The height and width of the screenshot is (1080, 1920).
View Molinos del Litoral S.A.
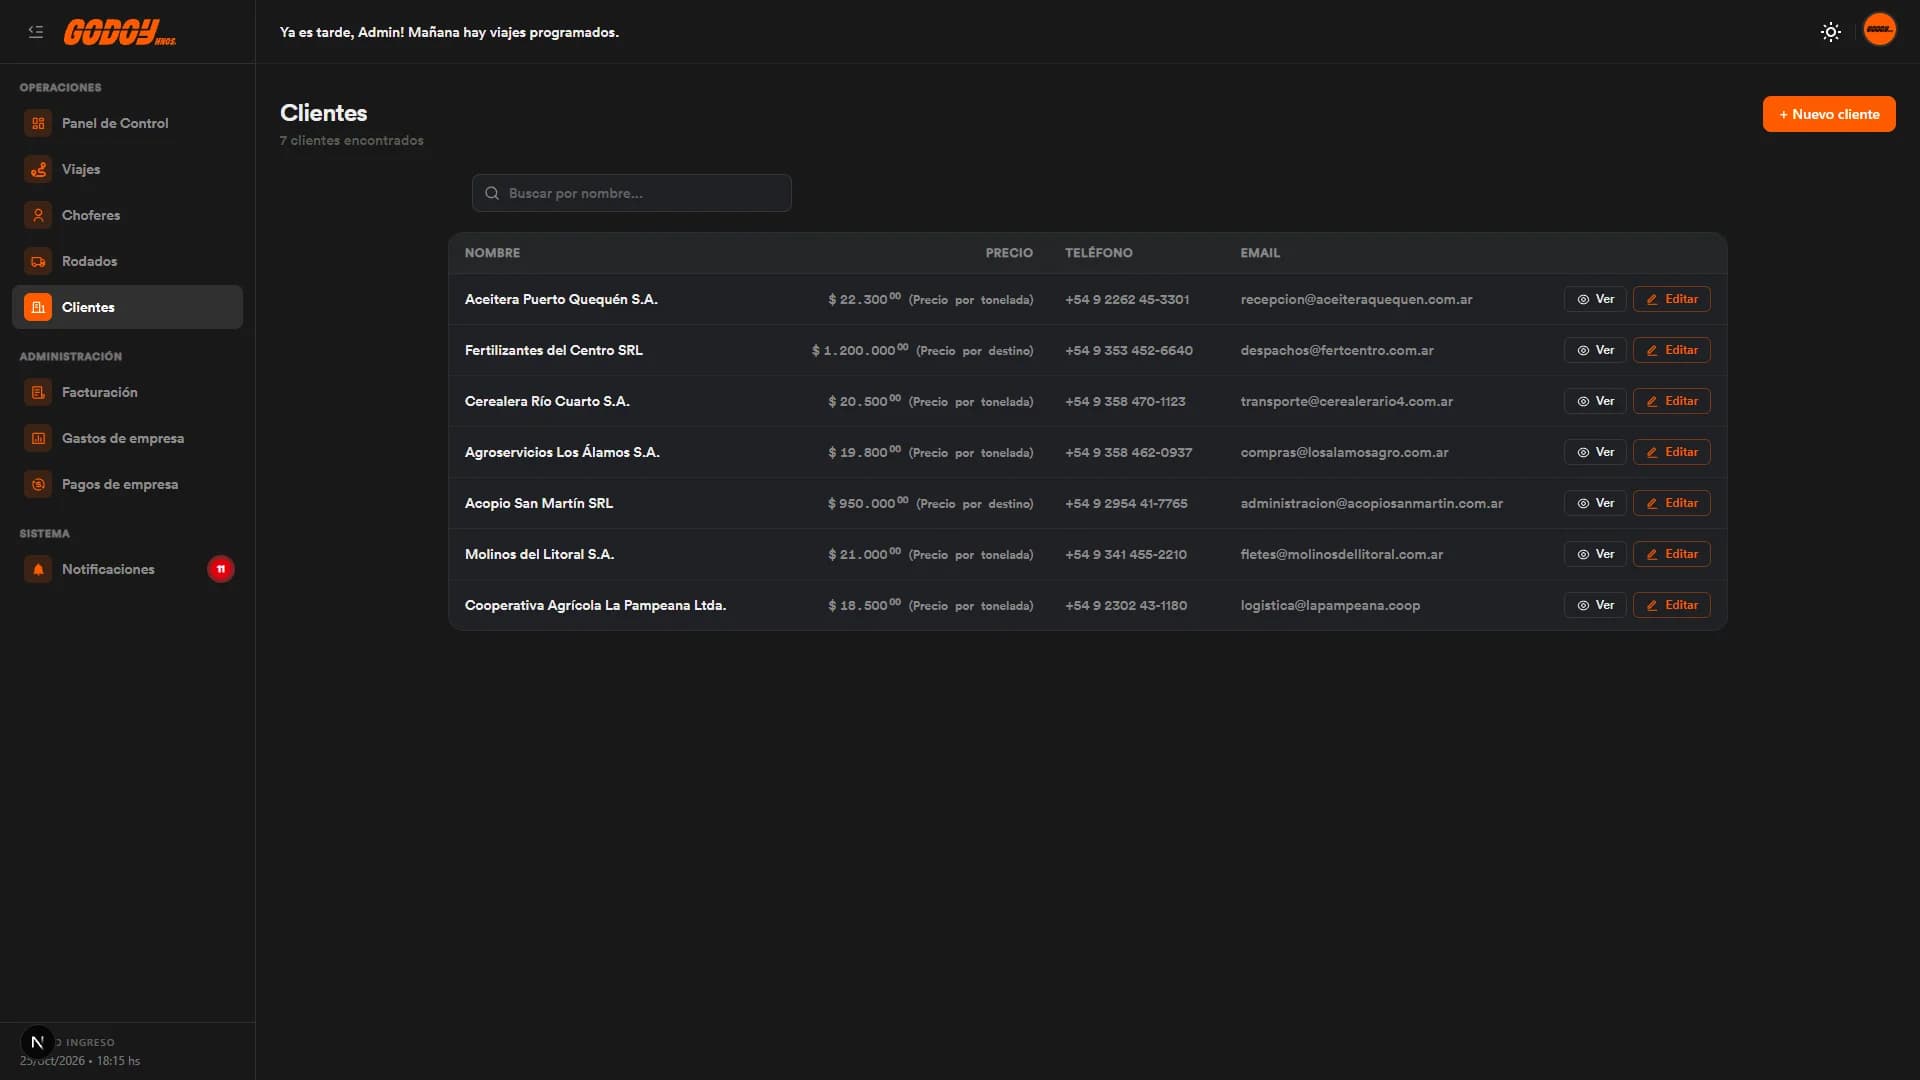pos(1595,554)
